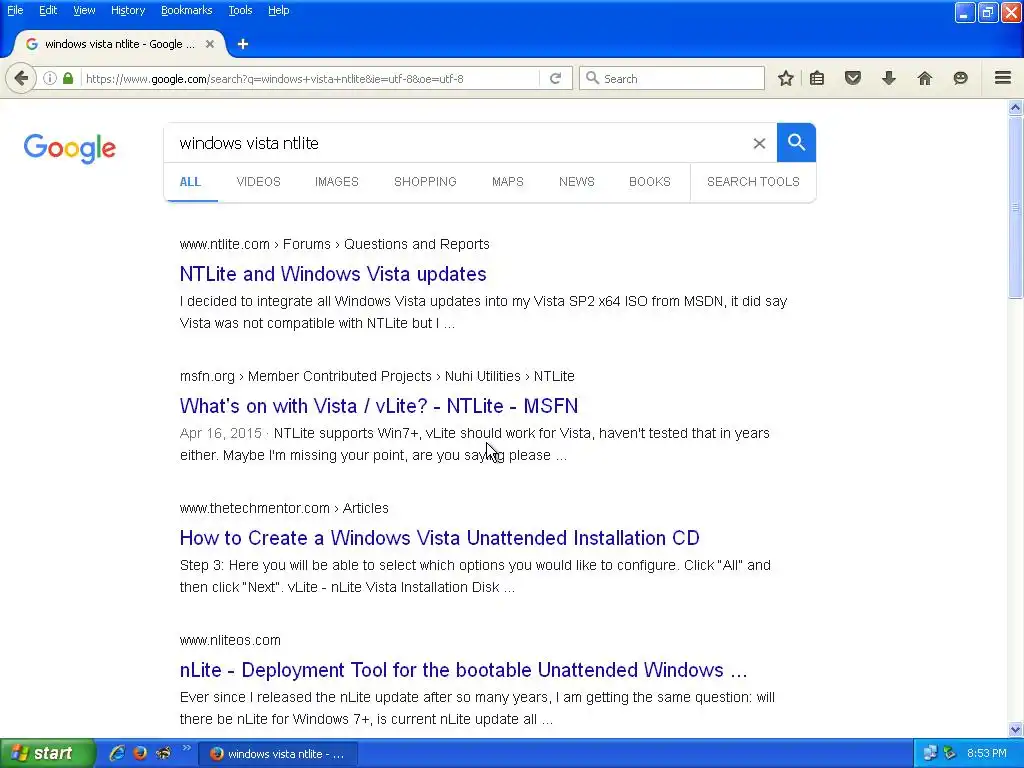Screen dimensions: 1024x768
Task: Open the History menu
Action: (x=128, y=10)
